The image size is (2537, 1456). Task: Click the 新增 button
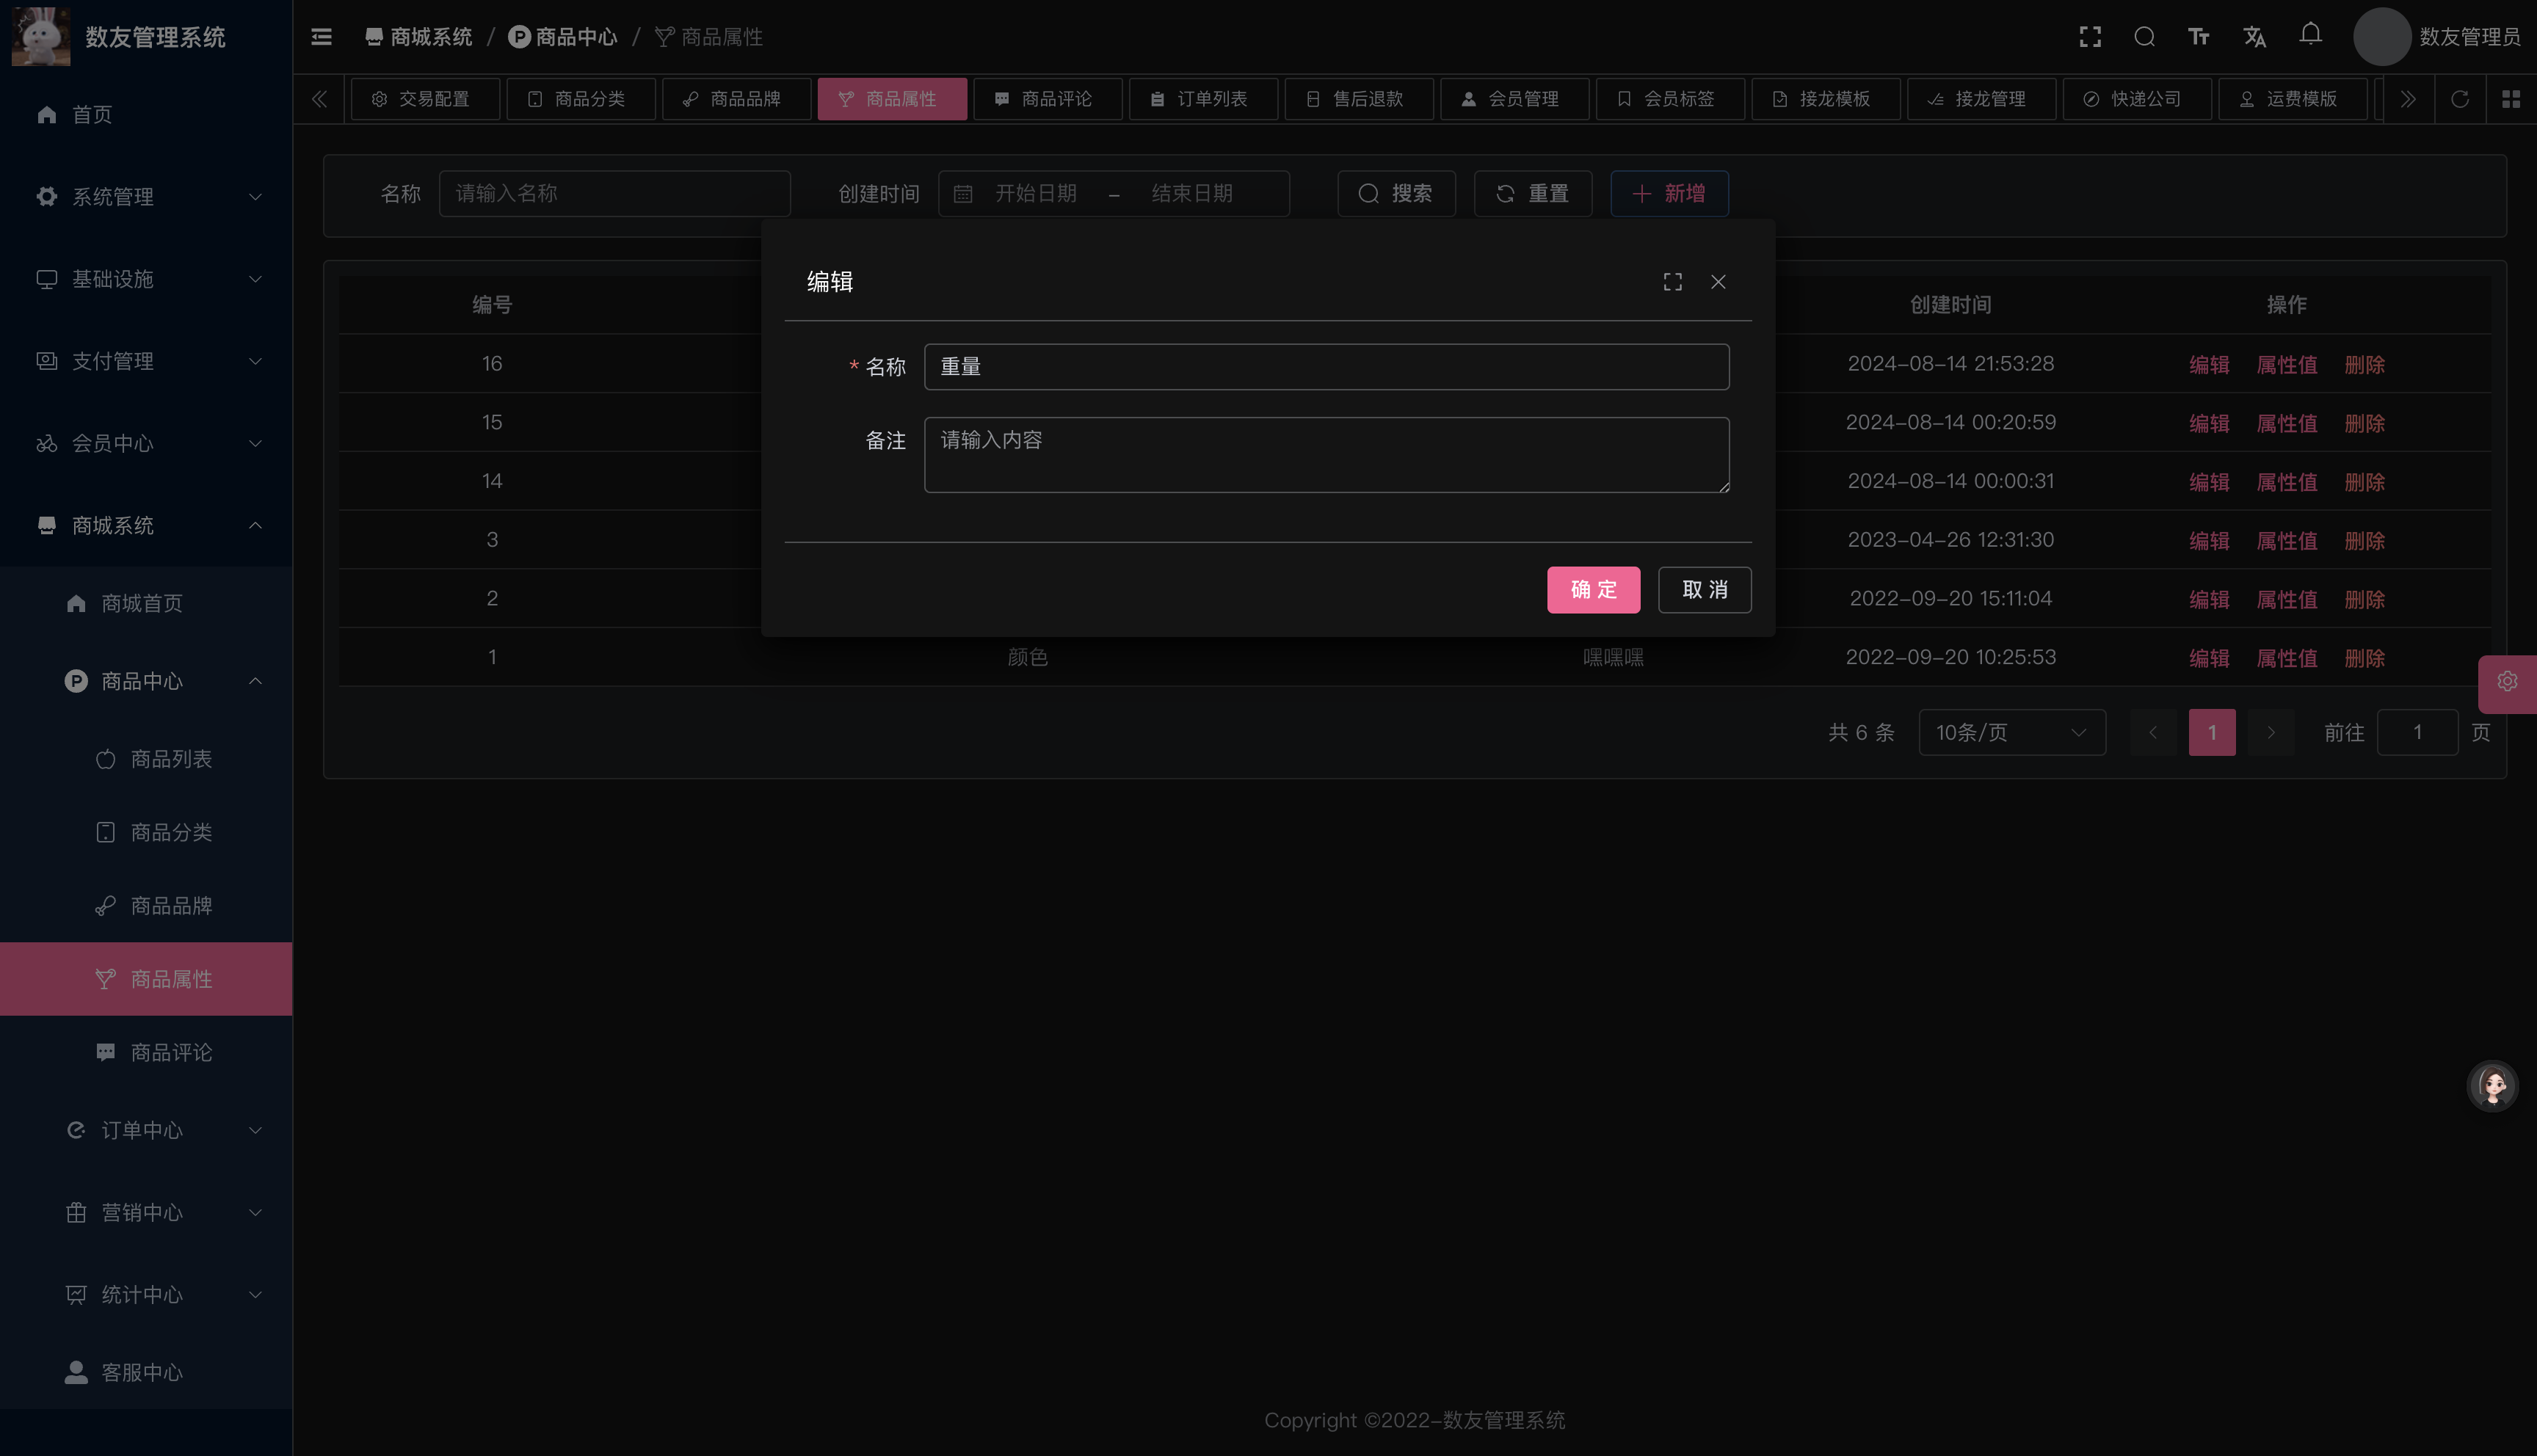(x=1670, y=194)
